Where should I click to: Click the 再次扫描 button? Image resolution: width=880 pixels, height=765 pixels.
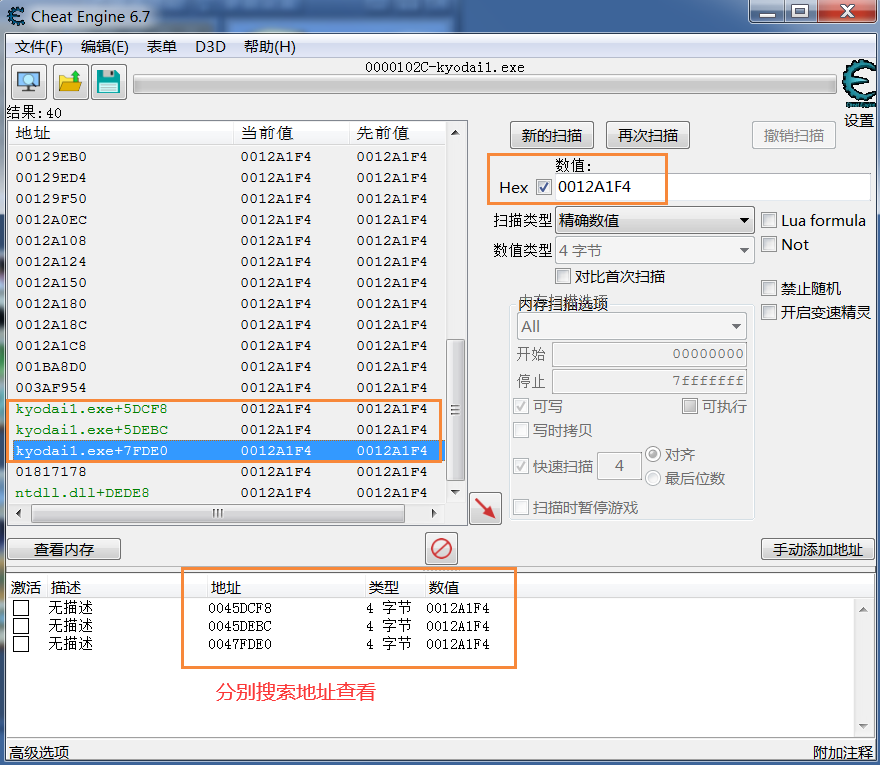648,135
